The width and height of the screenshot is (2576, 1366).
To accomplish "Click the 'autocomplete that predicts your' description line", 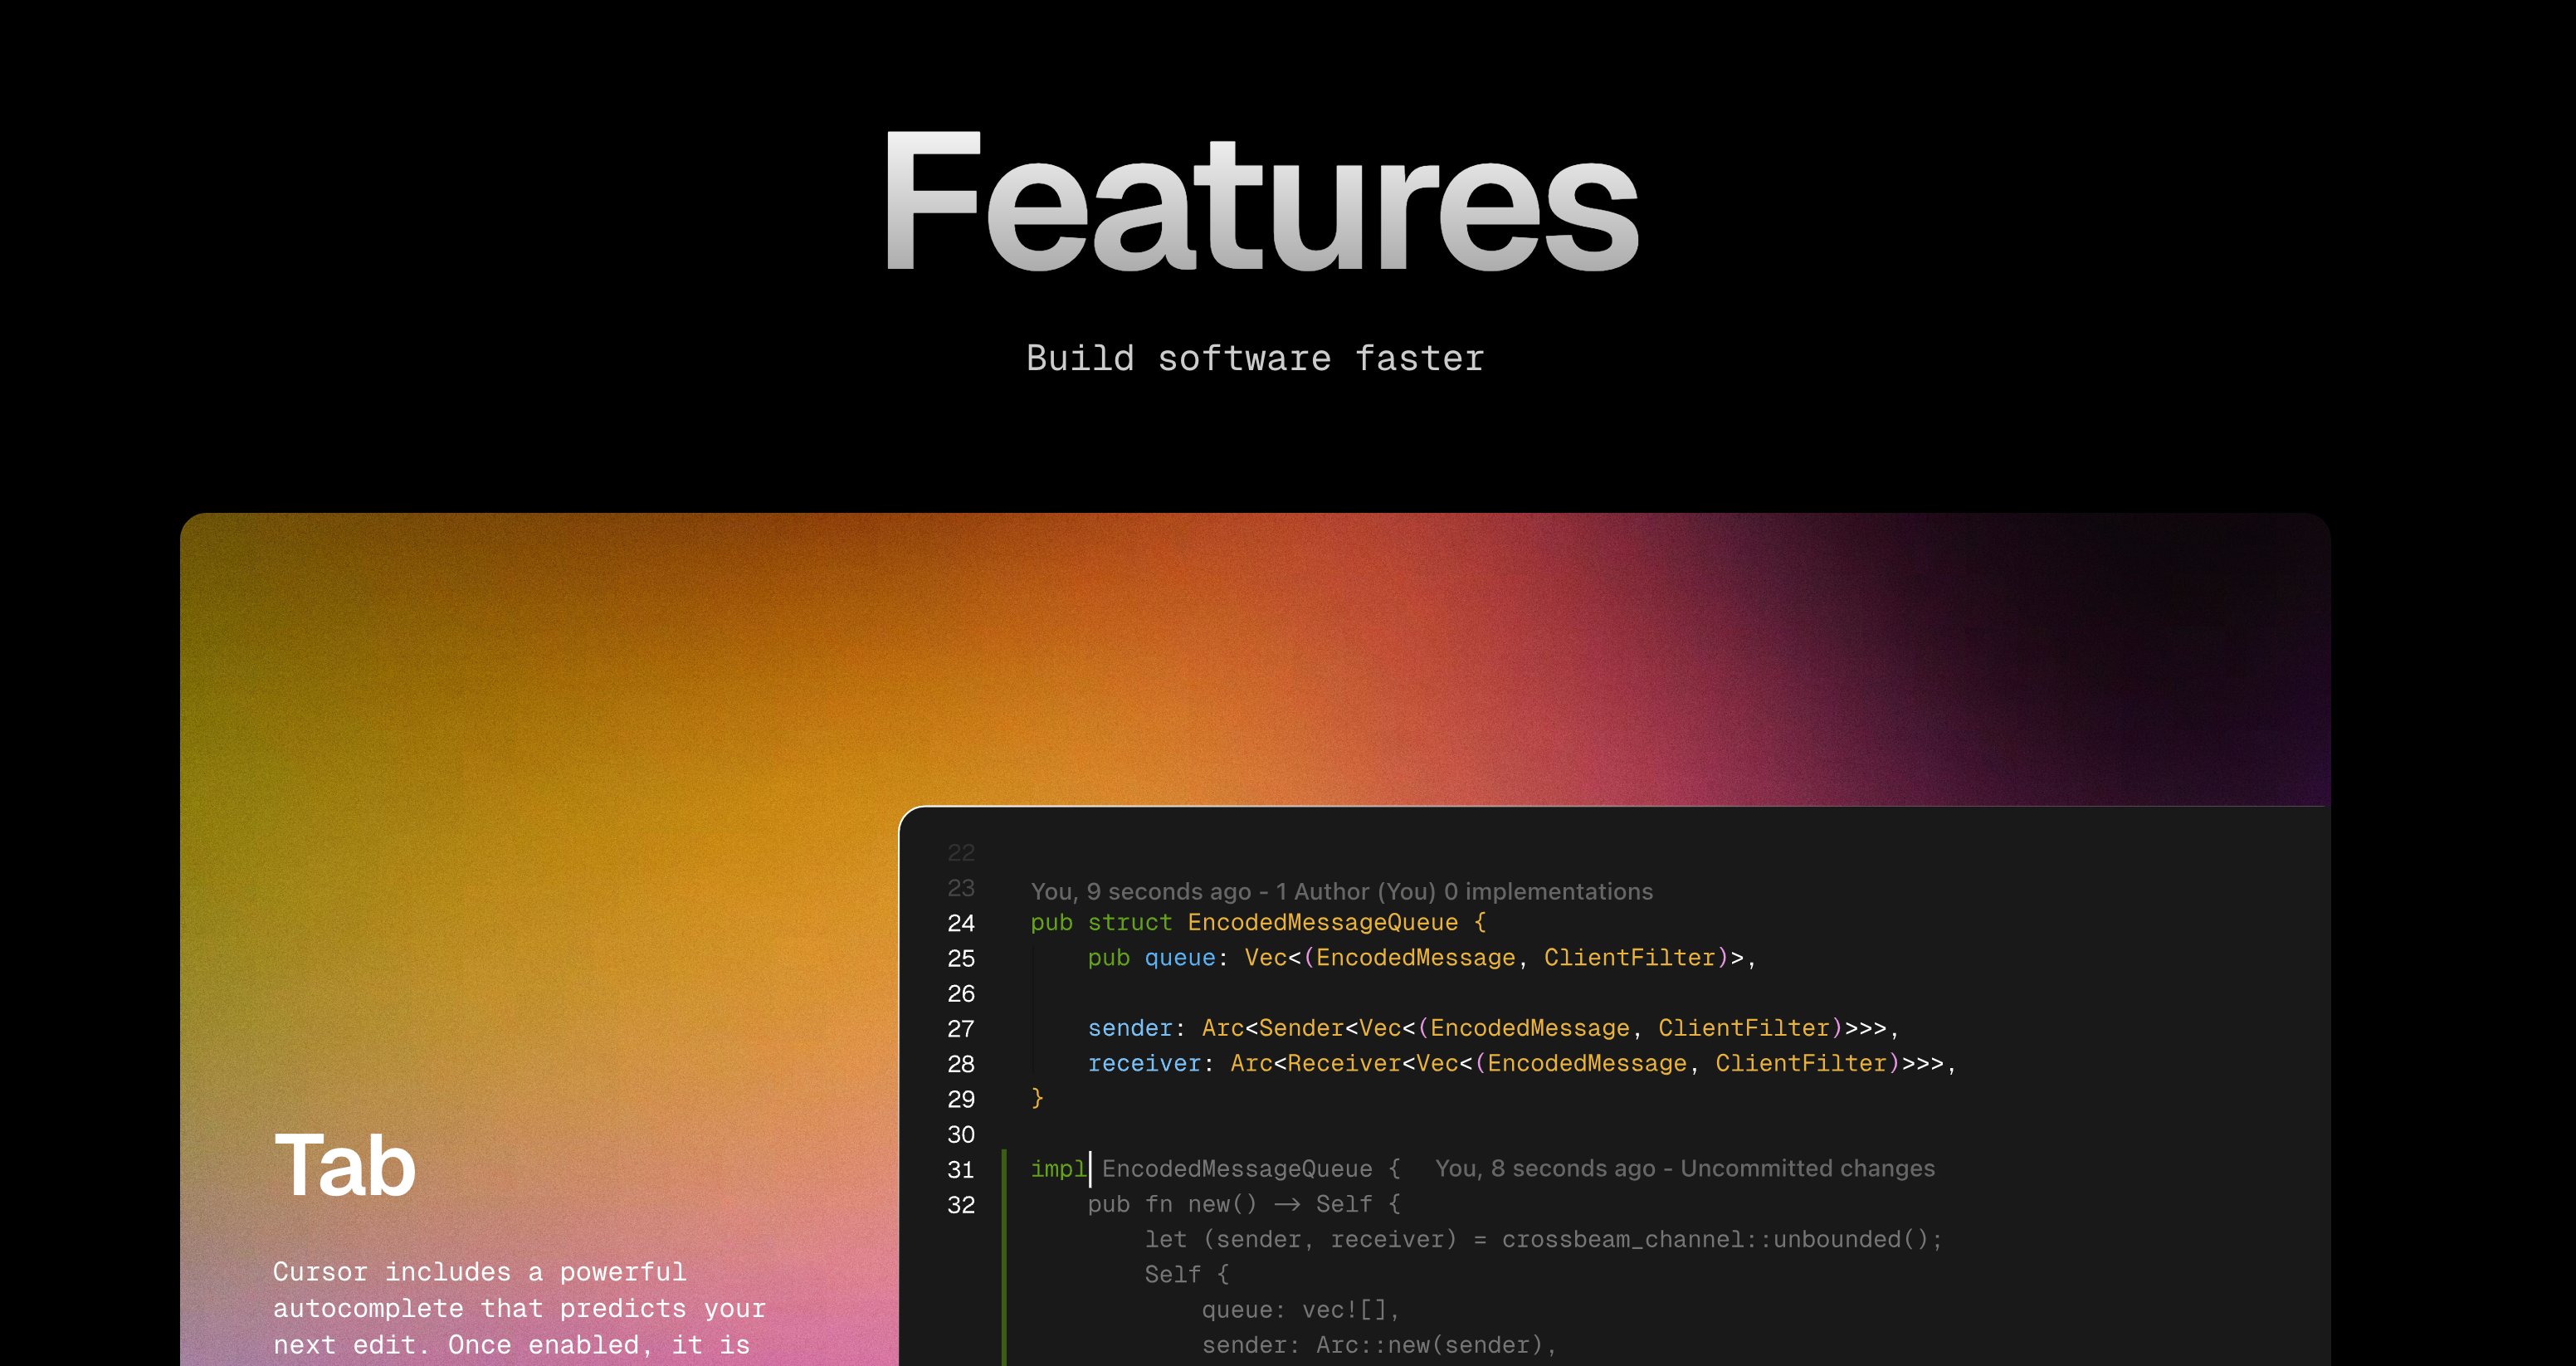I will pos(519,1308).
